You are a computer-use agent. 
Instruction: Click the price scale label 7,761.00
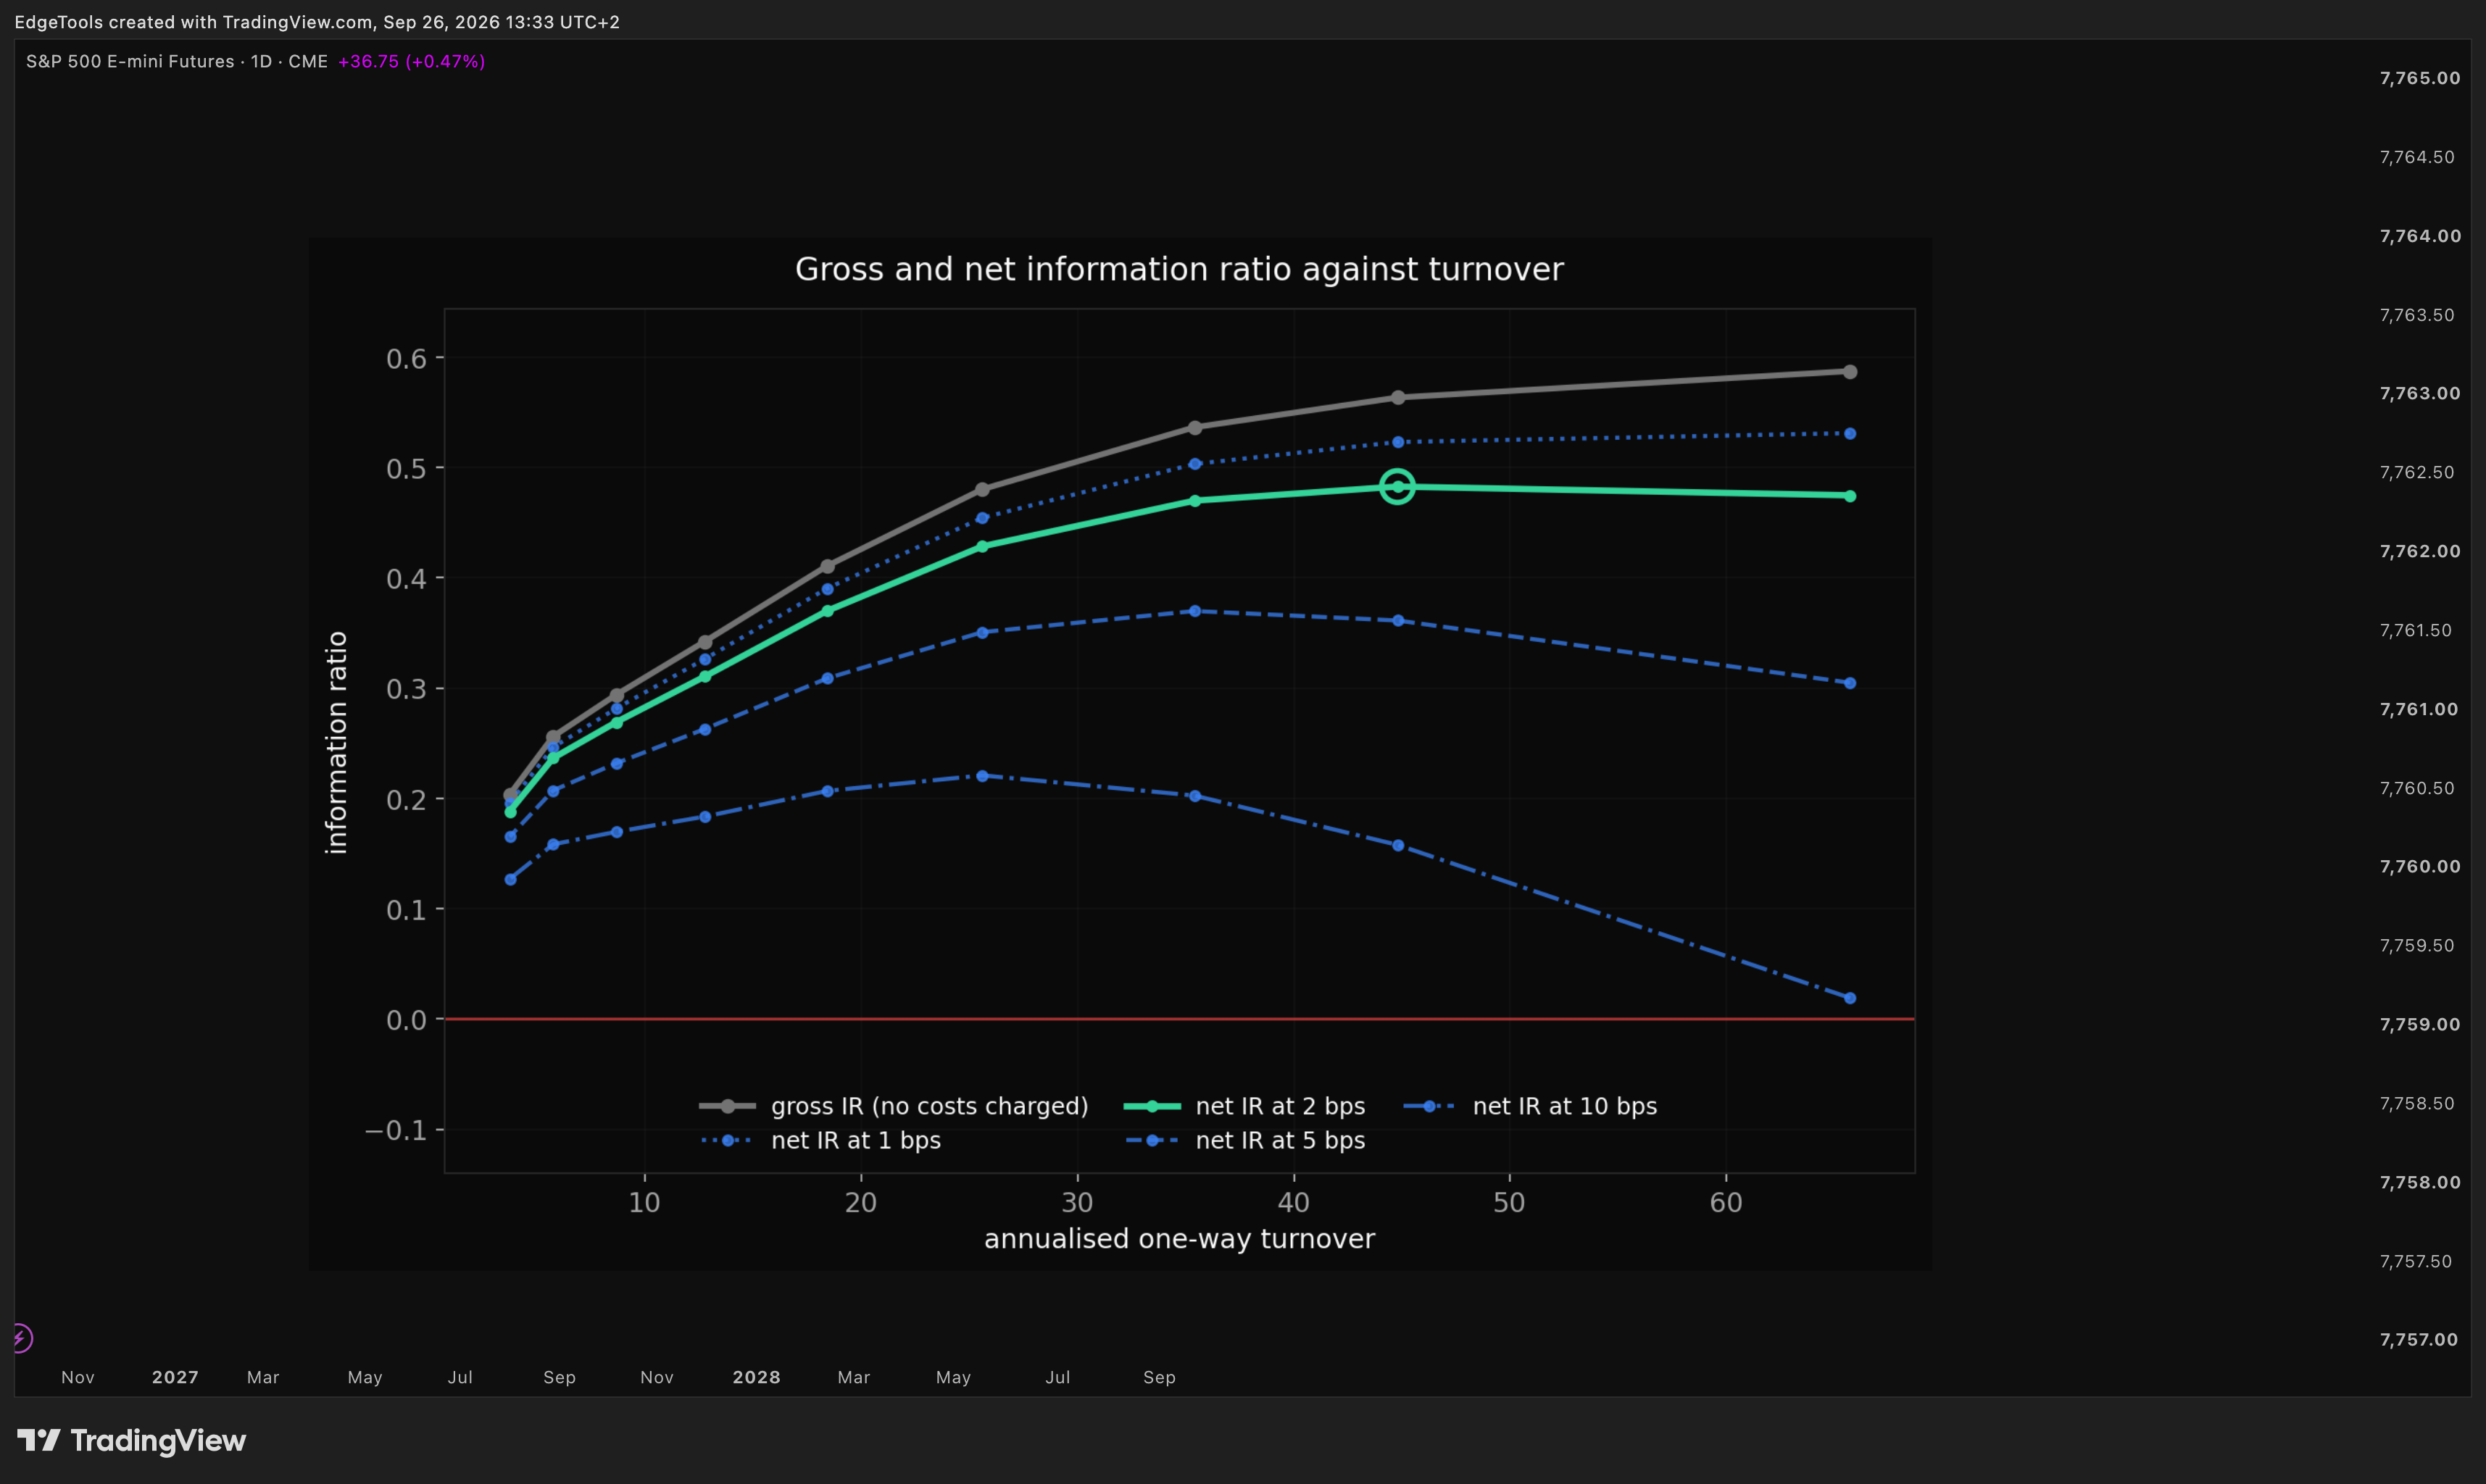point(2419,709)
